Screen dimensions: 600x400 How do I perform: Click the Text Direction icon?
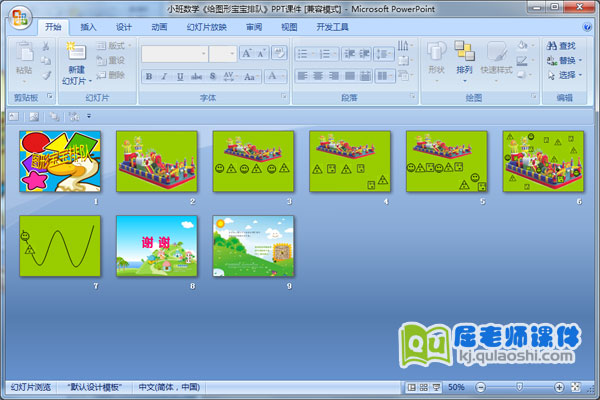tap(405, 46)
